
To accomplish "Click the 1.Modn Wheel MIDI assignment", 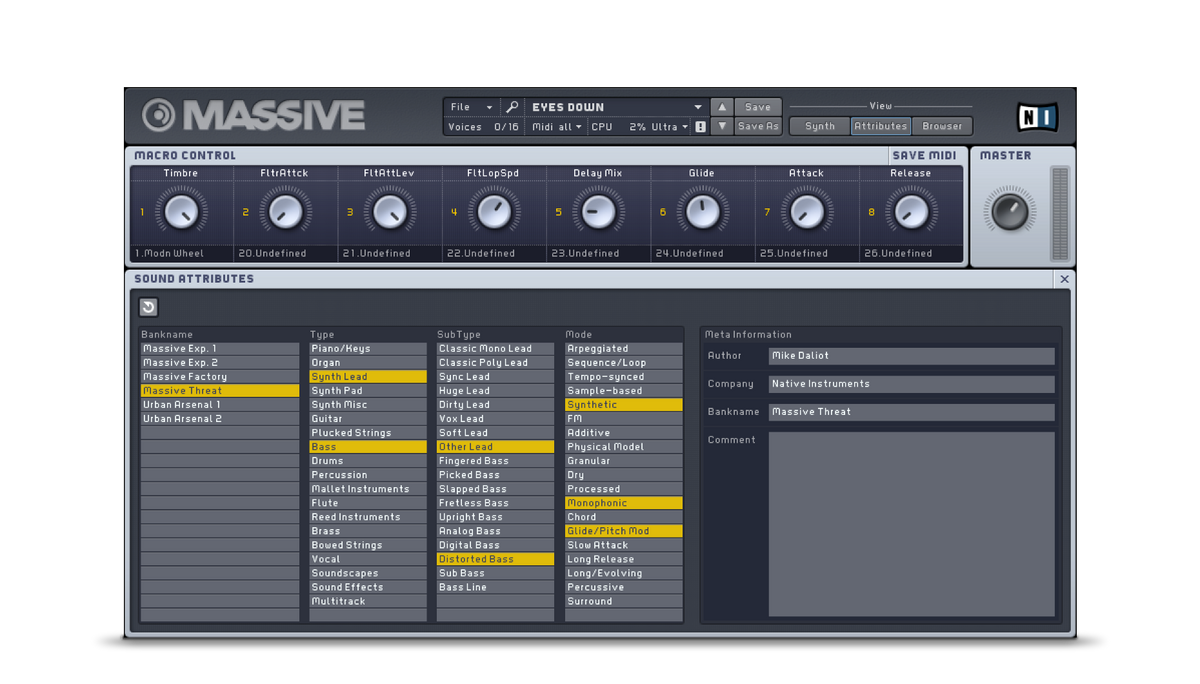I will (x=181, y=254).
